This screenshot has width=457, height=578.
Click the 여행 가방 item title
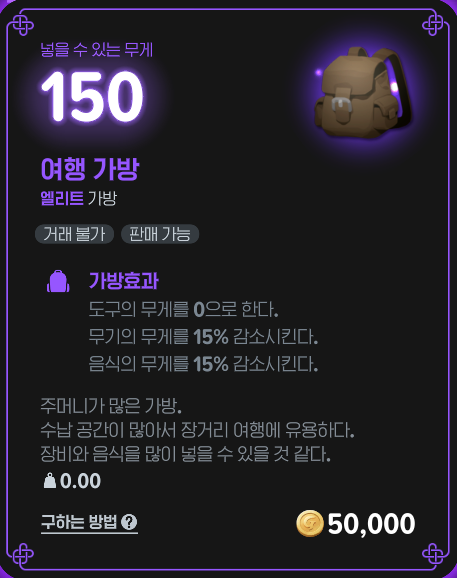(90, 169)
